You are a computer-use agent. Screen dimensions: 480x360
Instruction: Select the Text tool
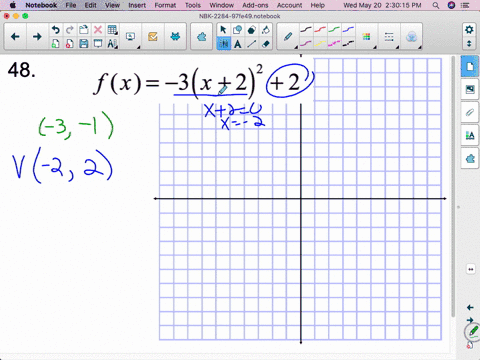(x=237, y=44)
